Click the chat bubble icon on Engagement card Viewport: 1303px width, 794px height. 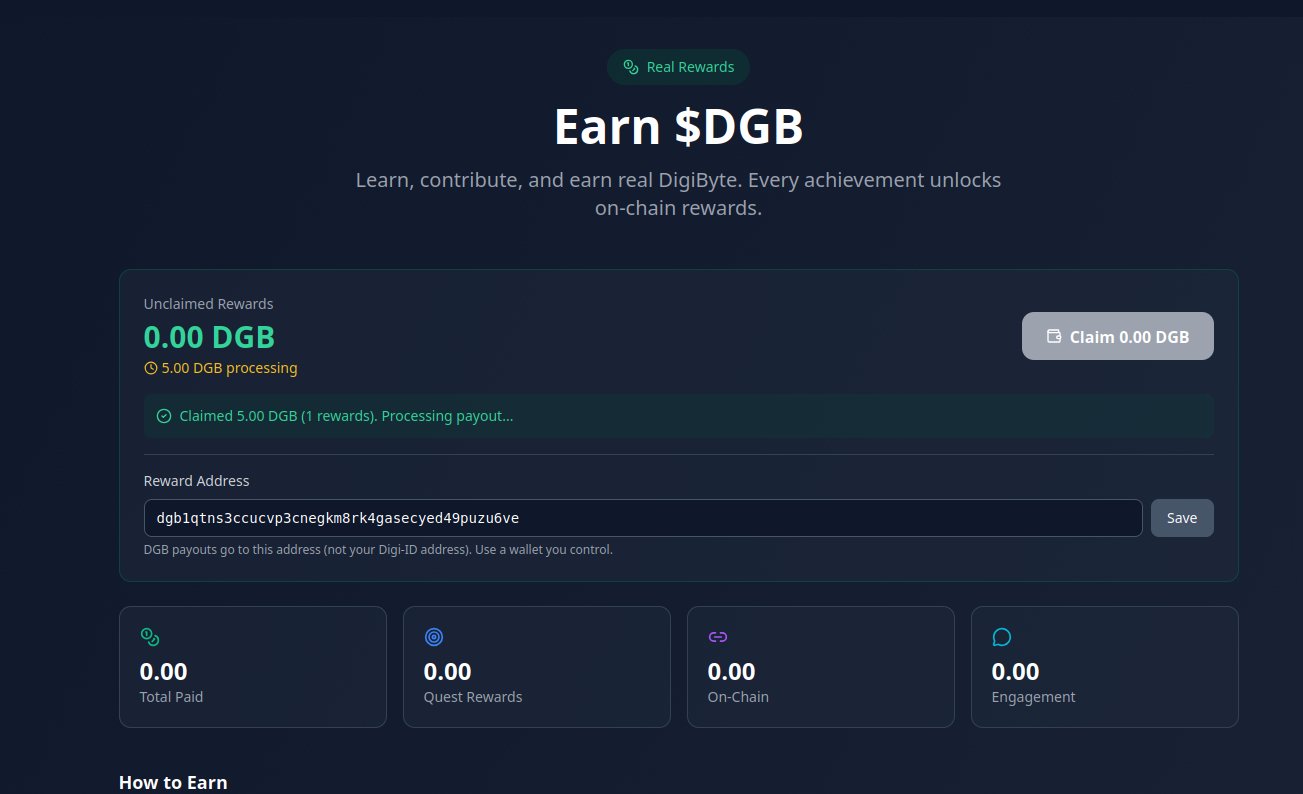click(1002, 637)
